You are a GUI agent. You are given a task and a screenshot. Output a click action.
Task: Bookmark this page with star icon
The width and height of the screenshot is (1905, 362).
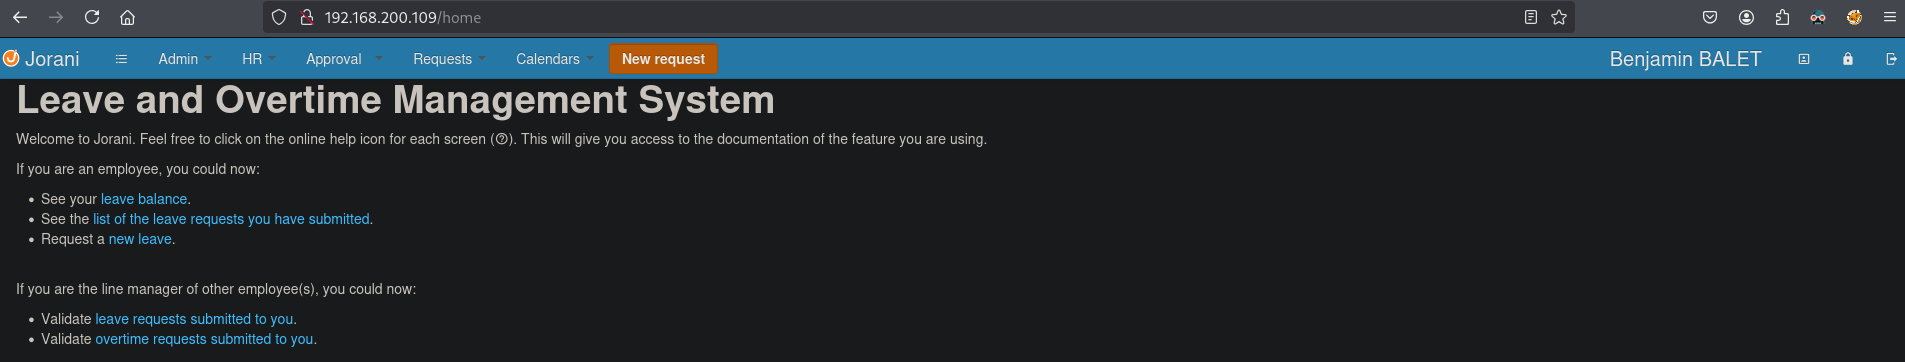pyautogui.click(x=1558, y=17)
